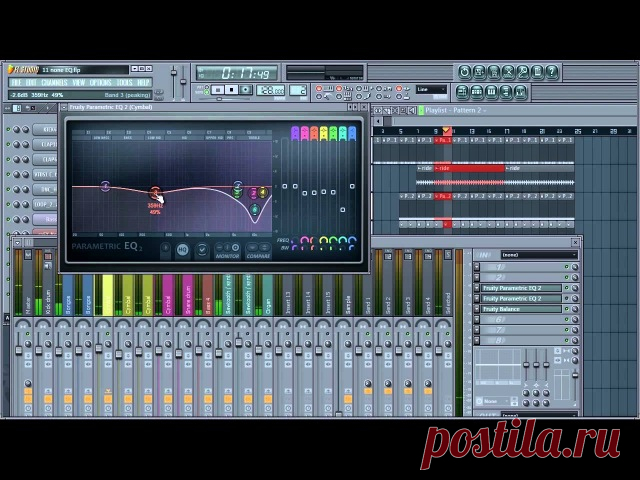This screenshot has height=480, width=640.
Task: Show the Step Sequencer window icon
Action: click(x=476, y=92)
